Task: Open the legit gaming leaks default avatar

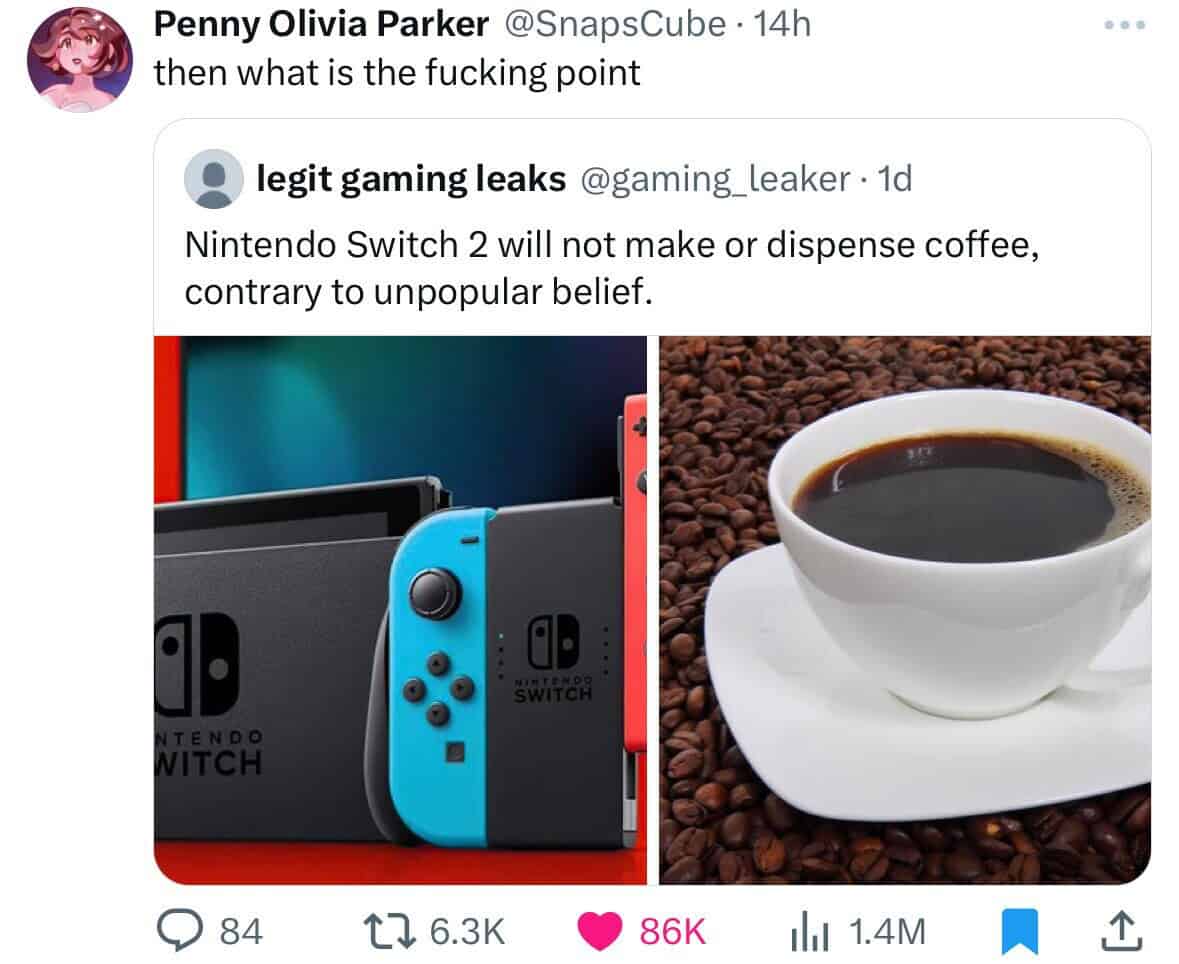Action: coord(214,178)
